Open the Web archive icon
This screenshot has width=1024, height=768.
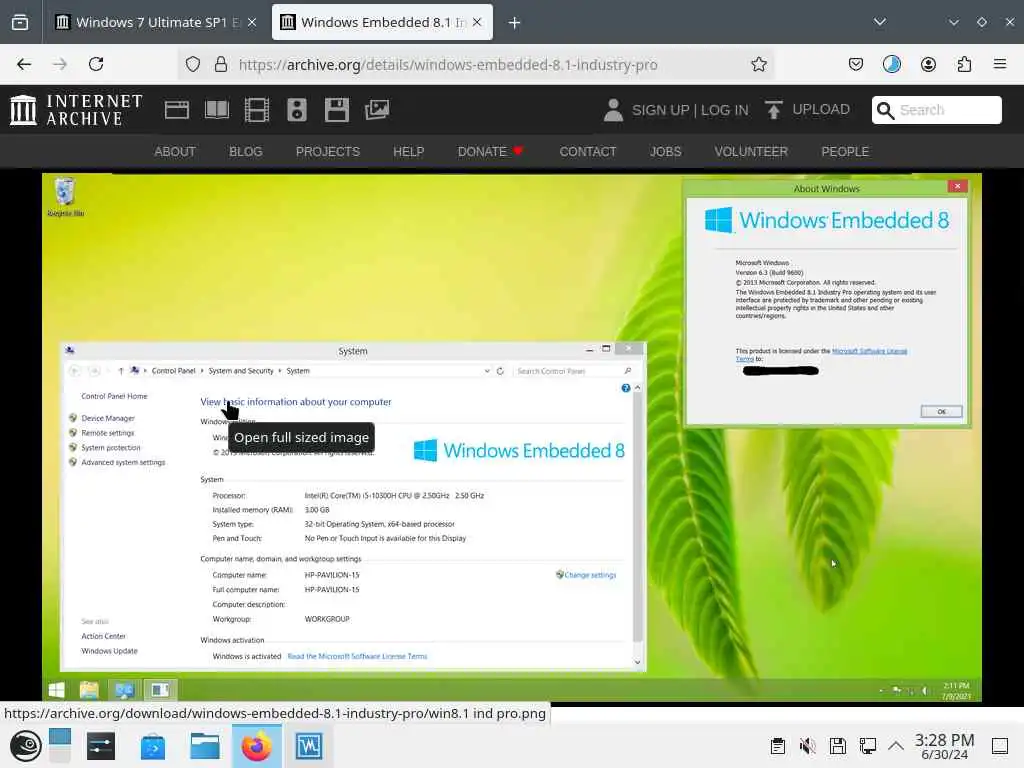(176, 110)
